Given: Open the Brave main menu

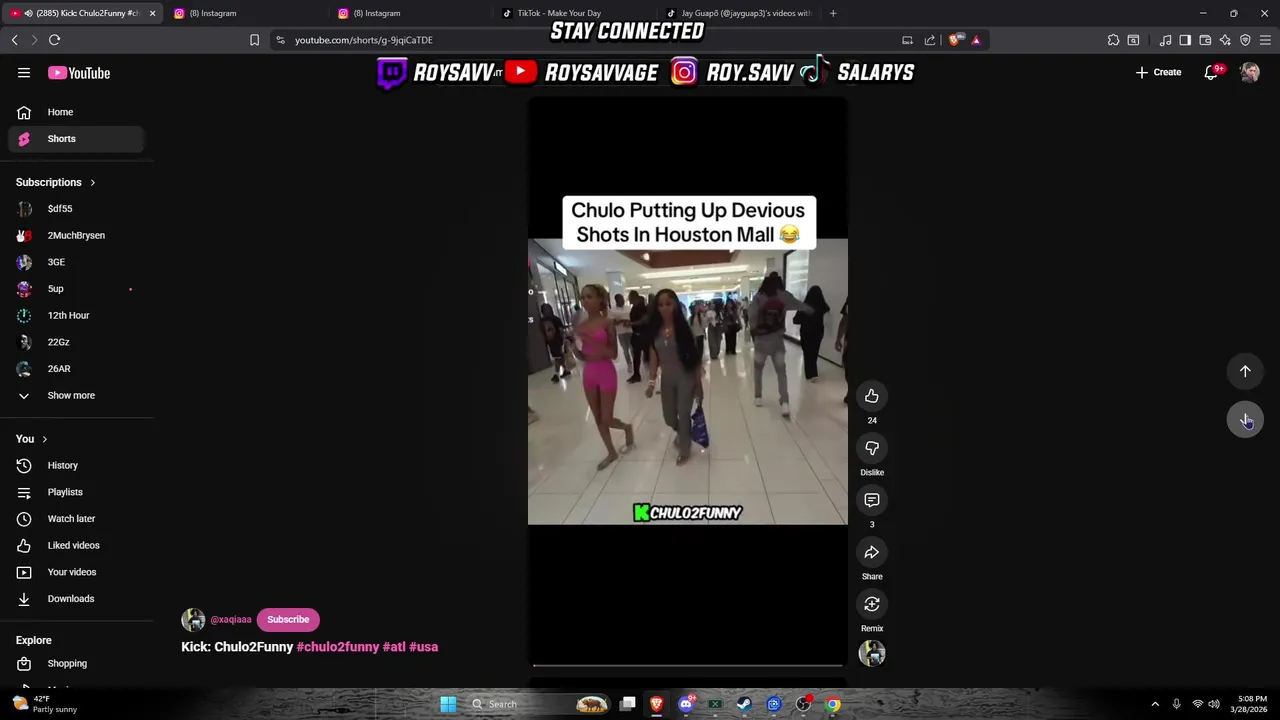Looking at the screenshot, I should pos(1266,40).
